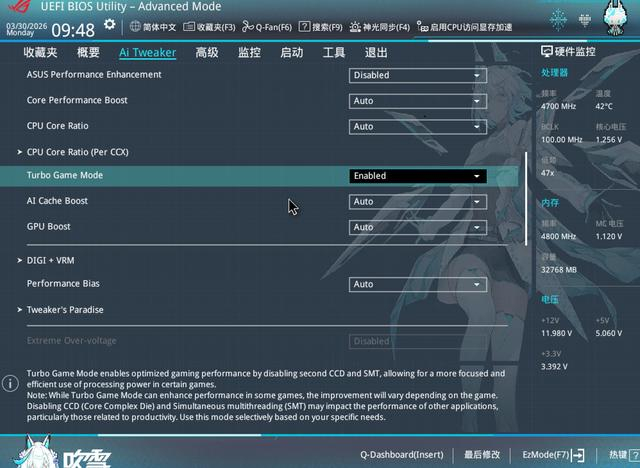The image size is (640, 468).
Task: Click the 1.256 V core voltage value
Action: pos(609,140)
